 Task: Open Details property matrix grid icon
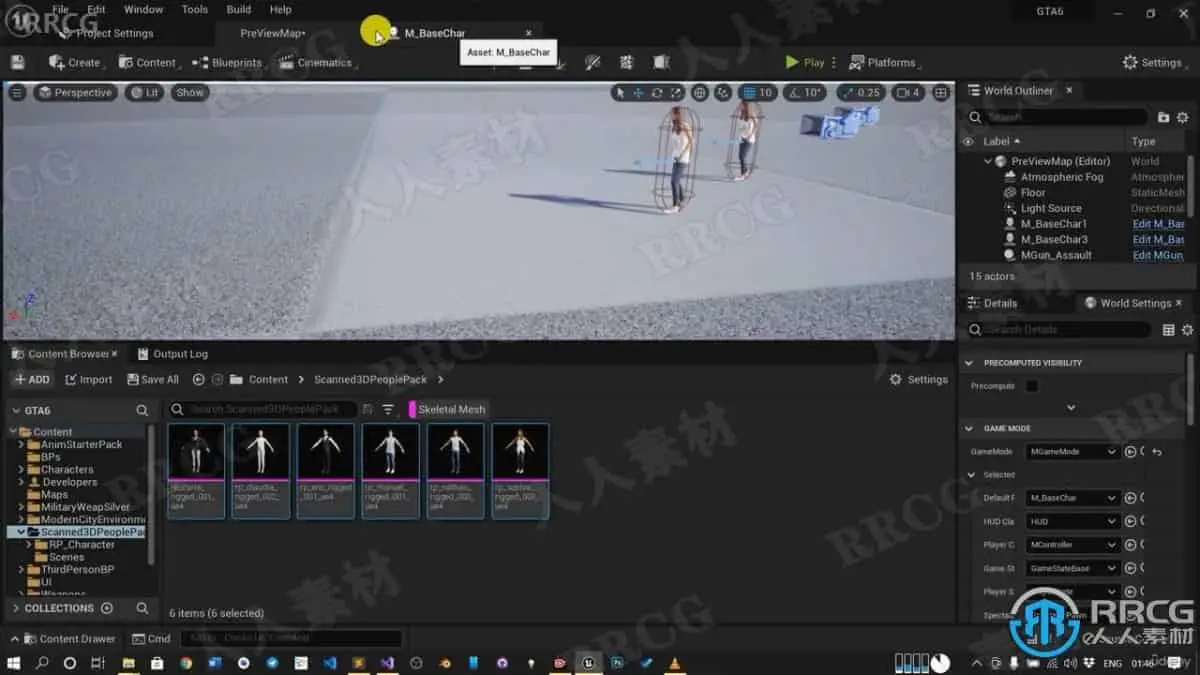coord(1169,329)
